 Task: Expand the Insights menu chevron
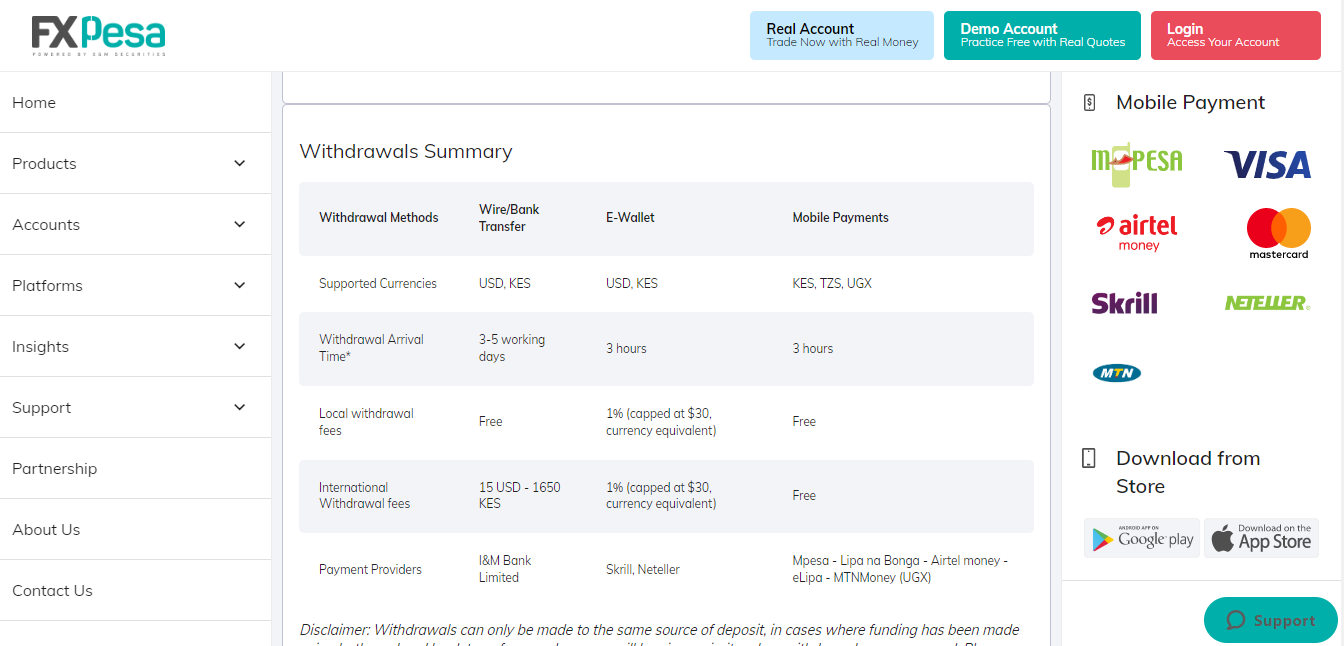(240, 346)
